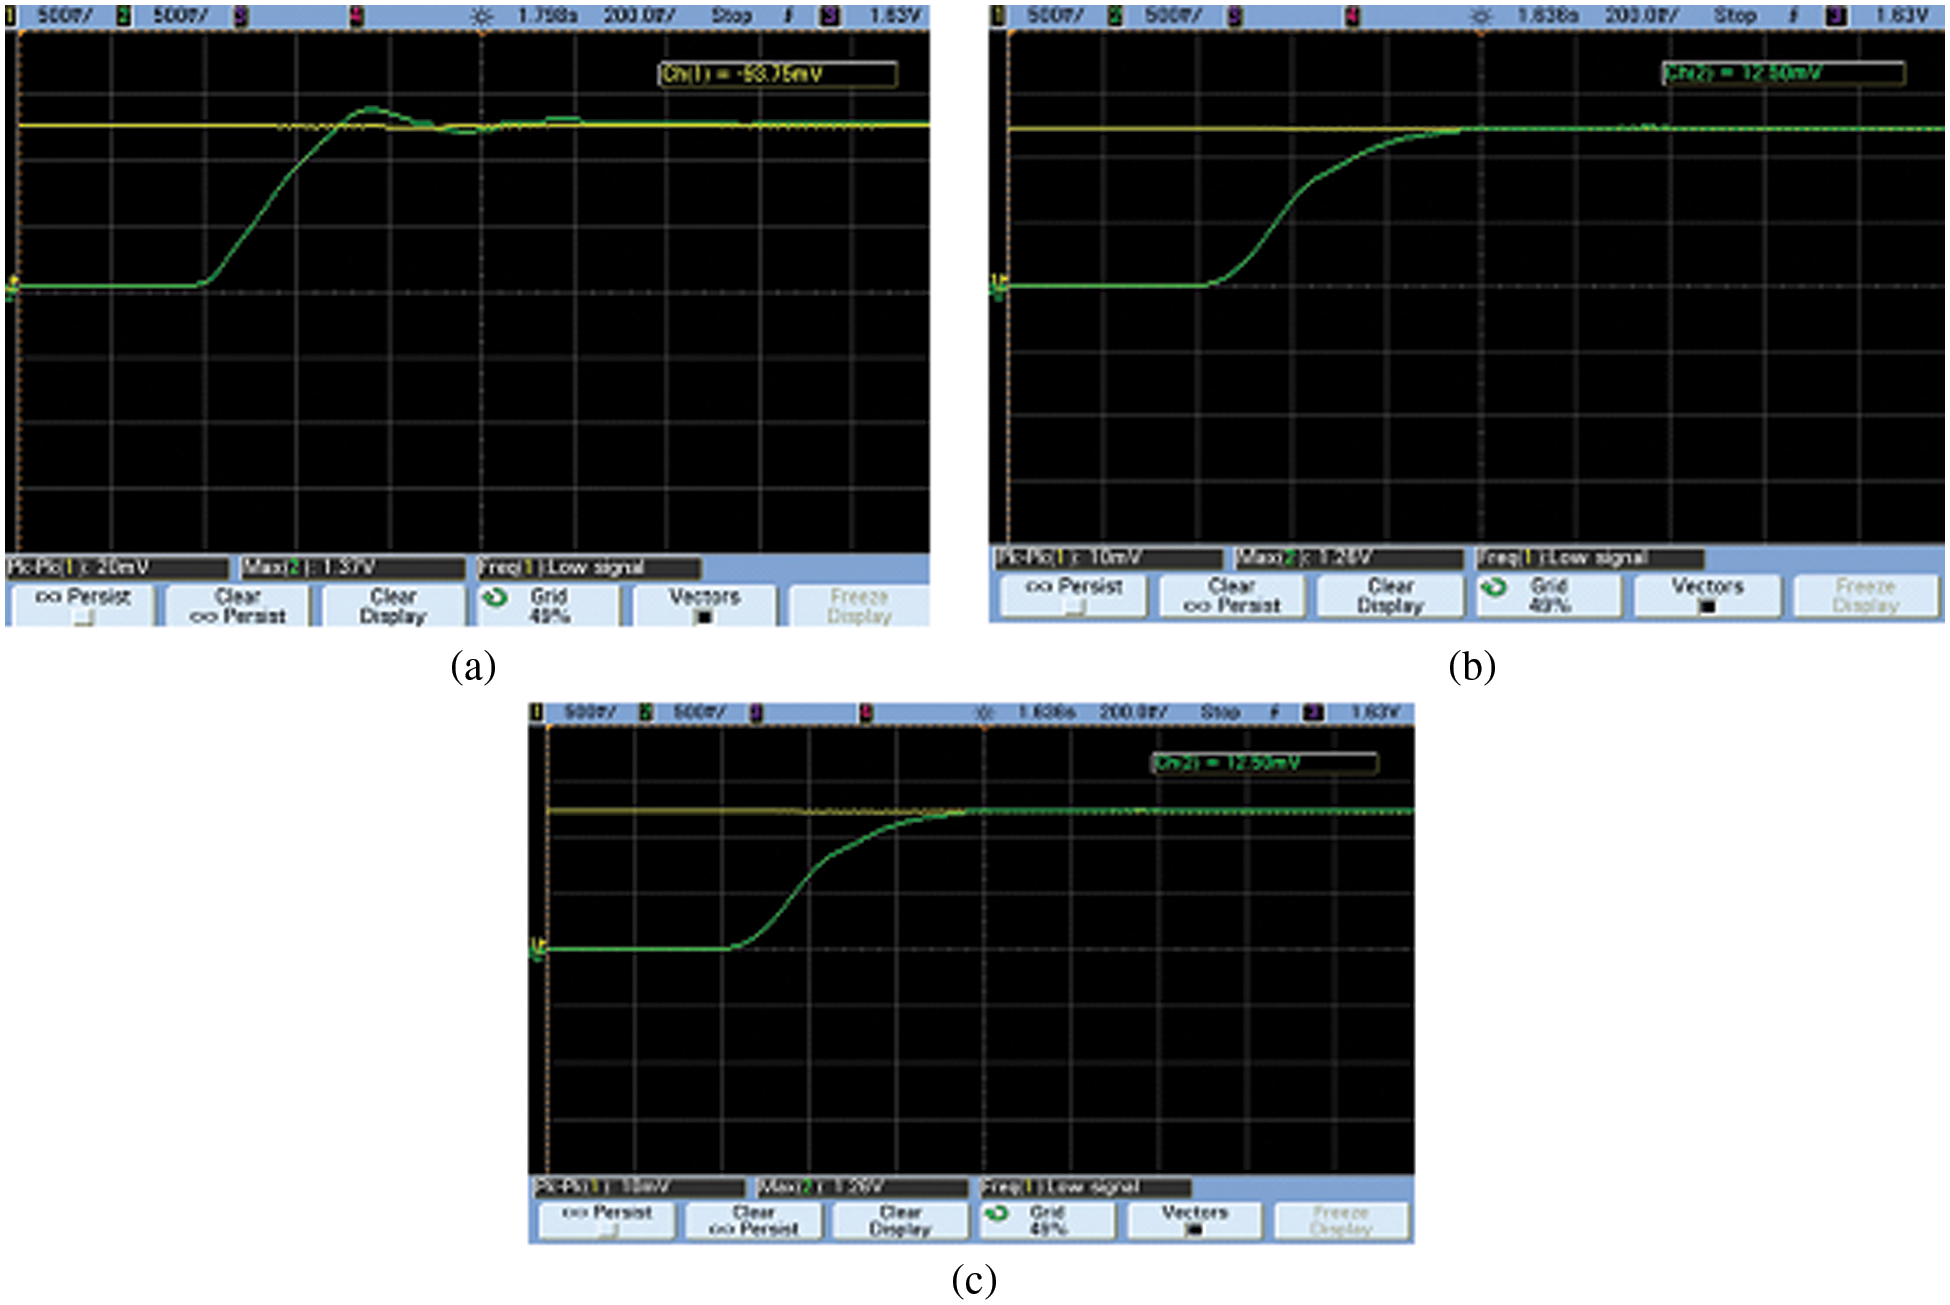Toggle Vectors softkey in scope (b)
1950x1305 pixels.
[1707, 595]
